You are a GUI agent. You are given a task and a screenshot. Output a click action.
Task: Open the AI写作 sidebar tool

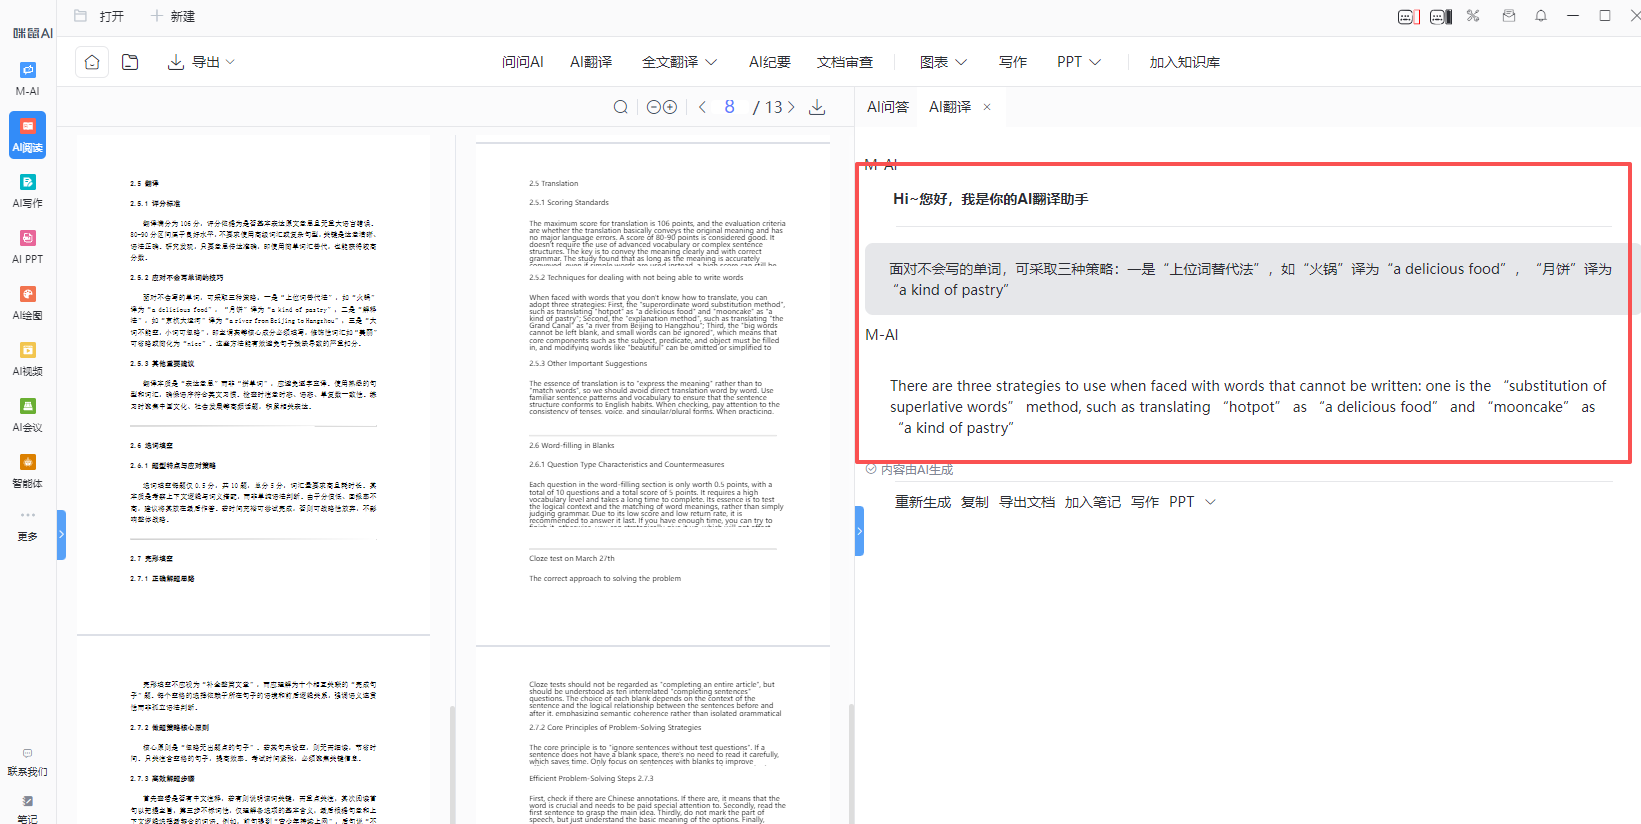27,190
